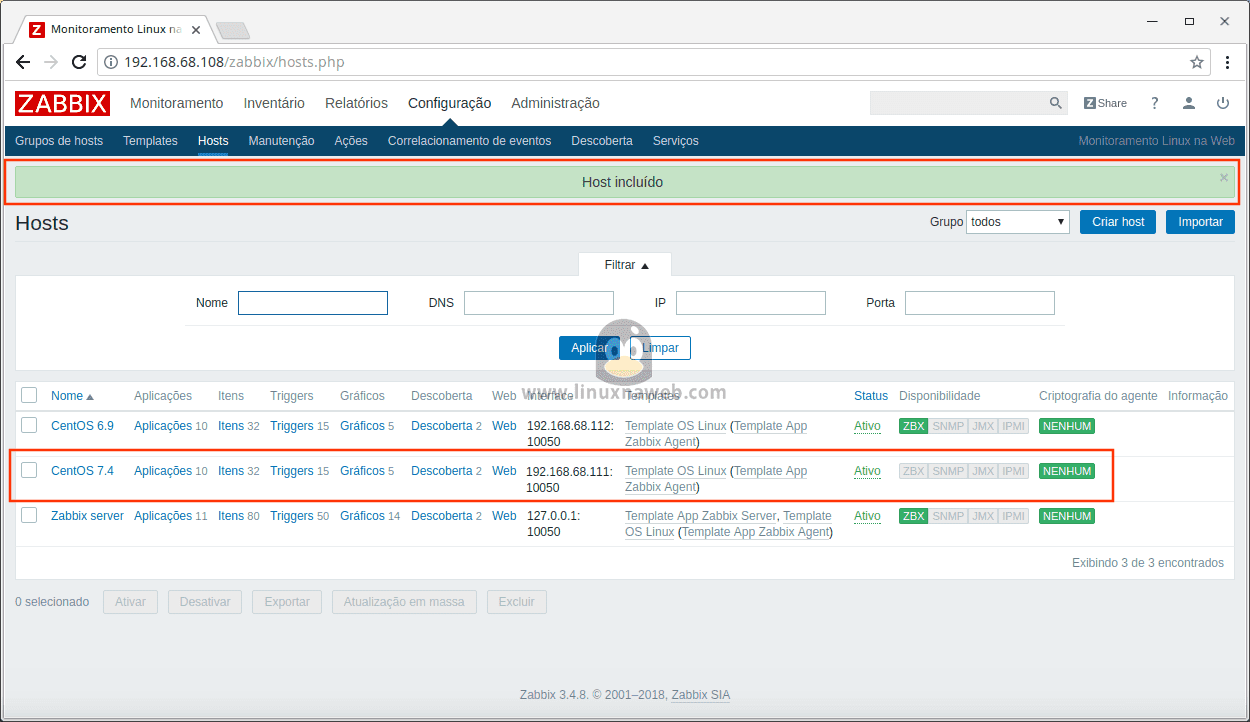
Task: Sort hosts by Status column
Action: [x=870, y=396]
